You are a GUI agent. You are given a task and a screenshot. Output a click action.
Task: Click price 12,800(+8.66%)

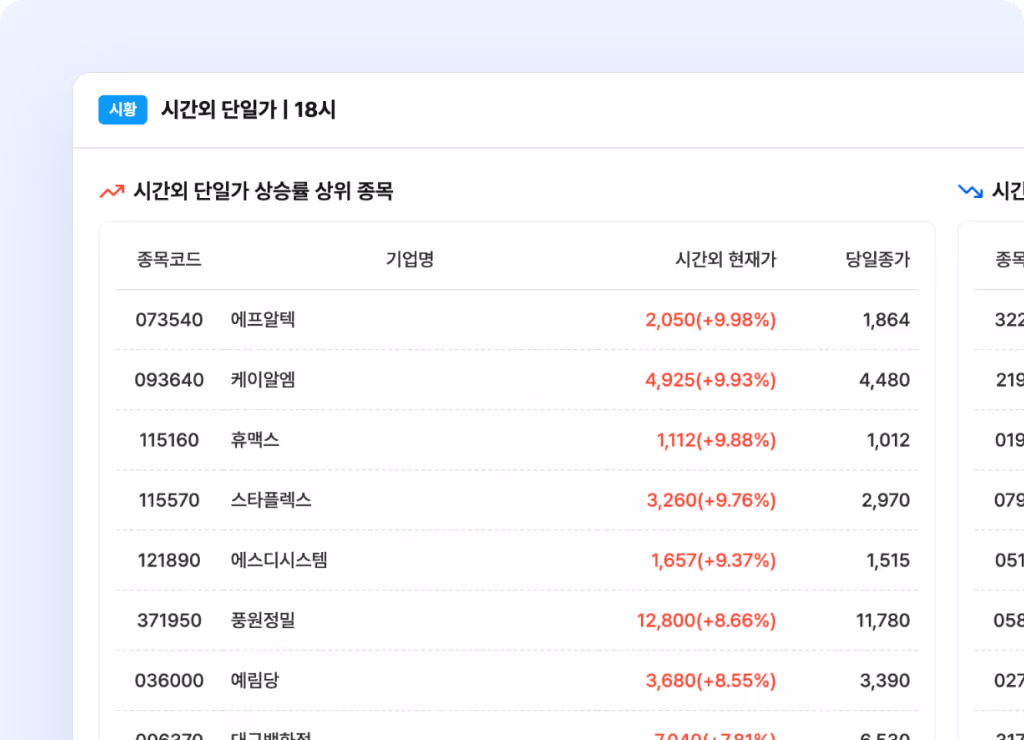[x=707, y=620]
